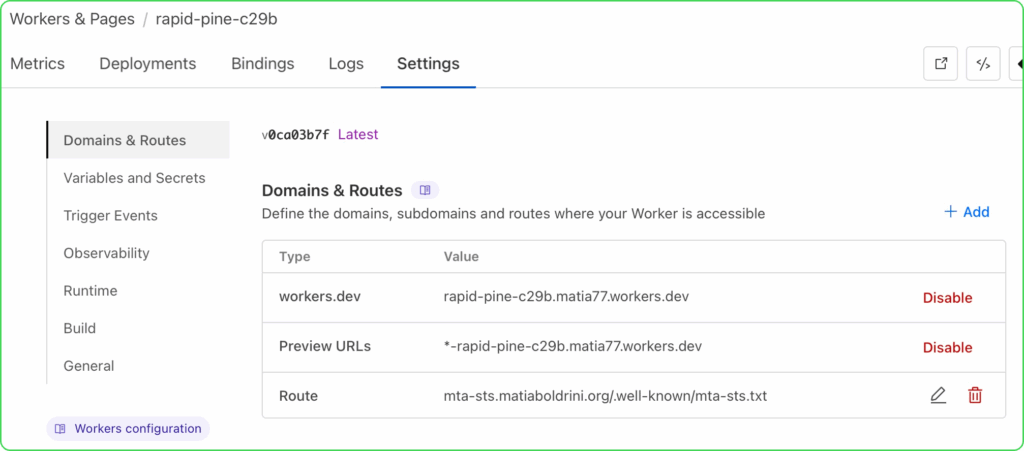1024x451 pixels.
Task: Open the Runtime settings section
Action: (90, 290)
